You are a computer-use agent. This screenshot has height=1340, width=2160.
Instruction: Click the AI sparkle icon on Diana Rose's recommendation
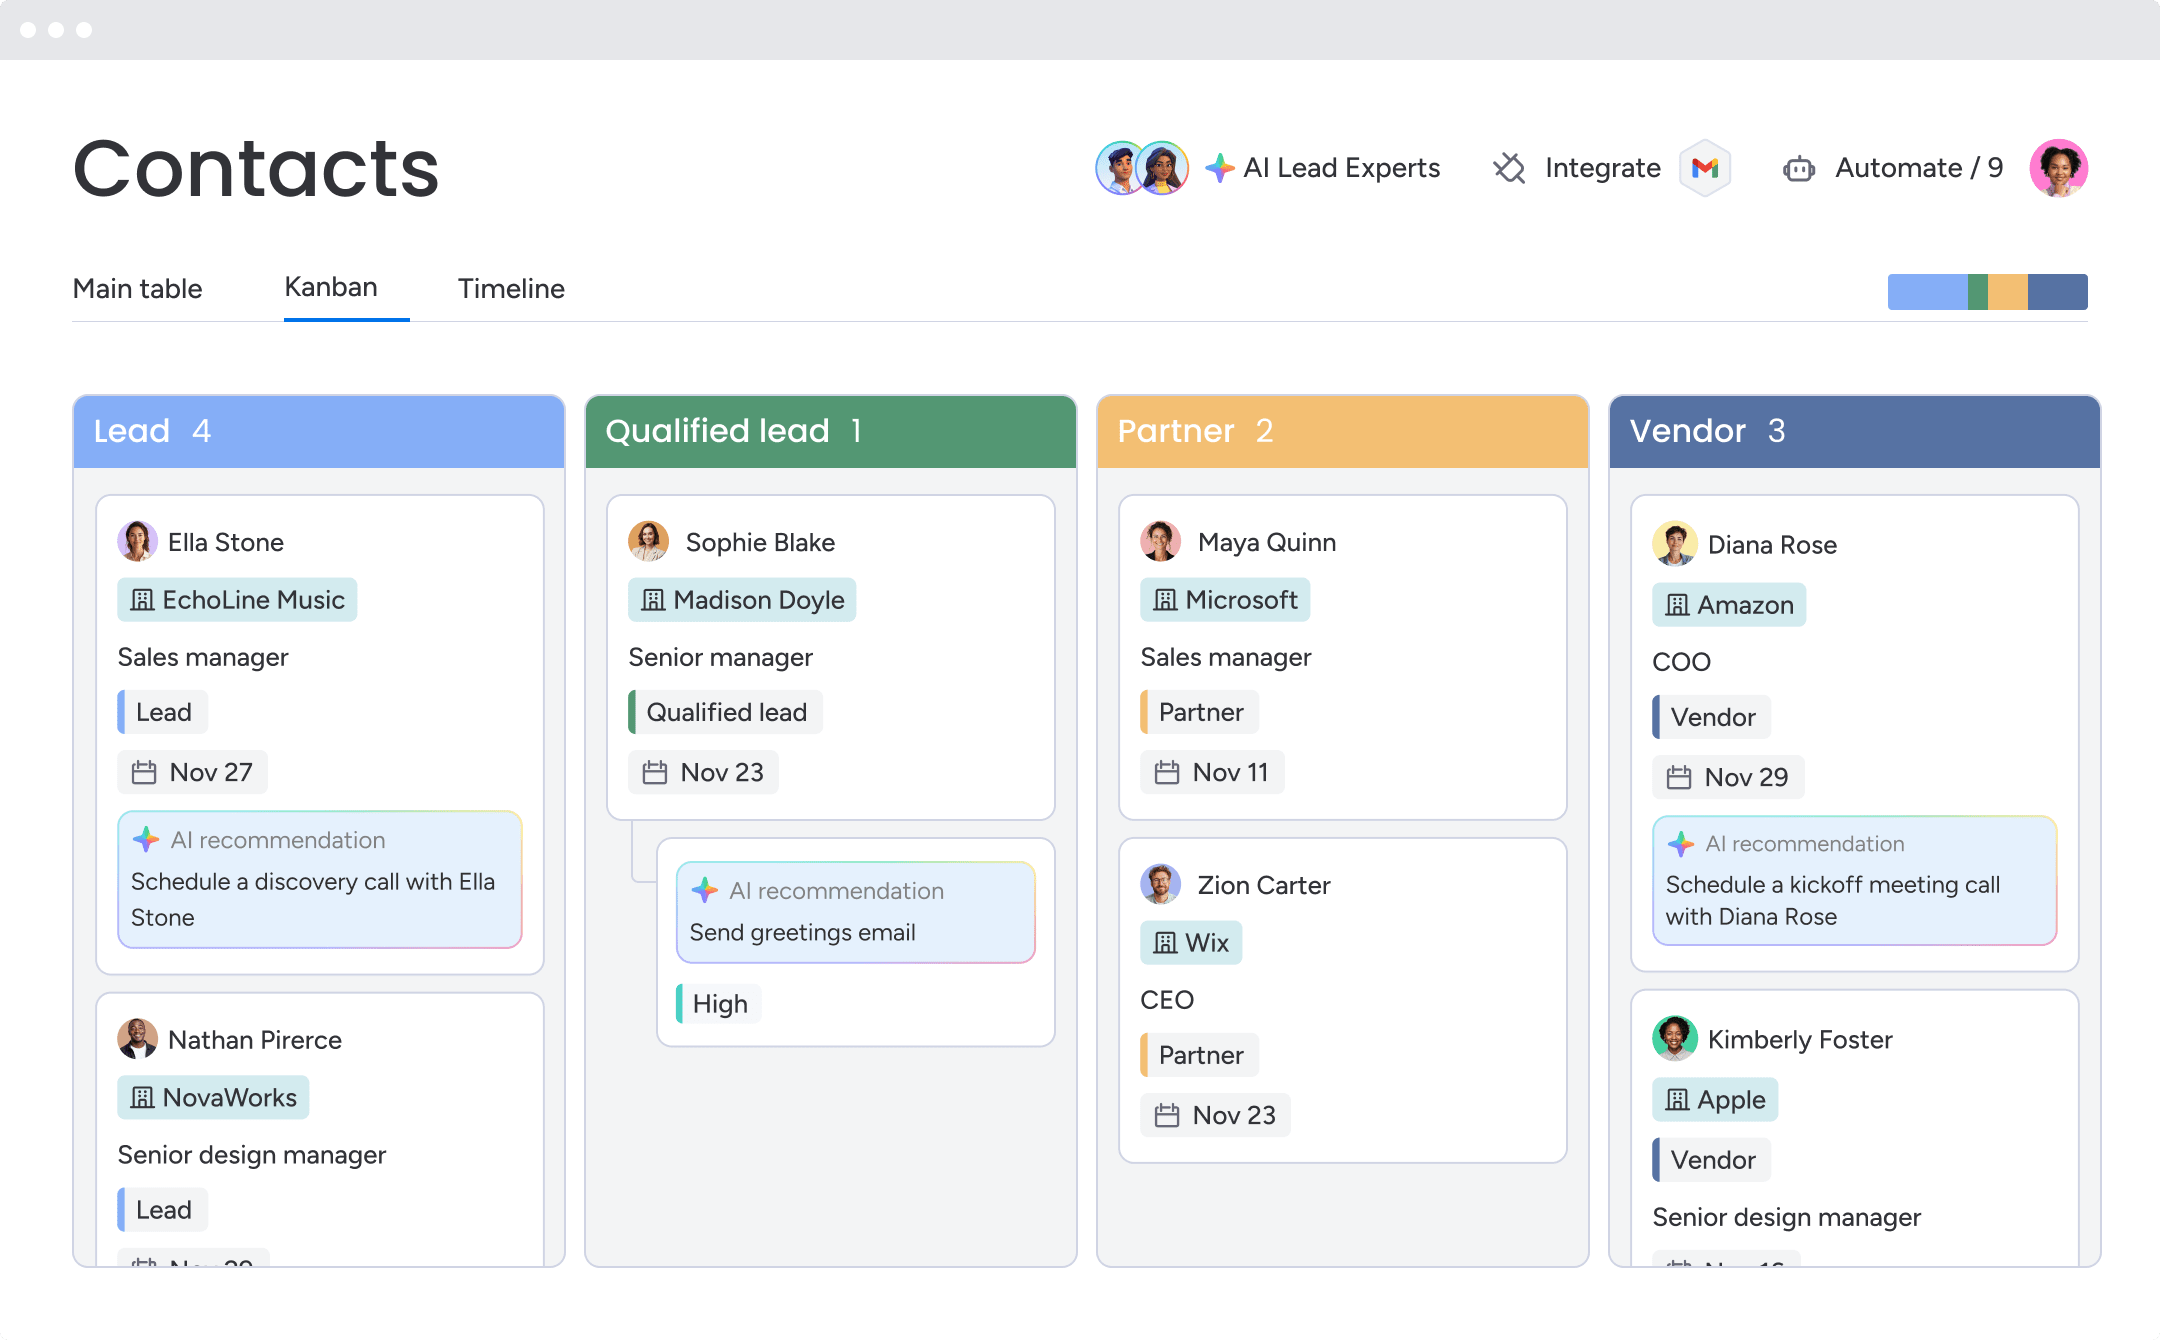click(1679, 844)
